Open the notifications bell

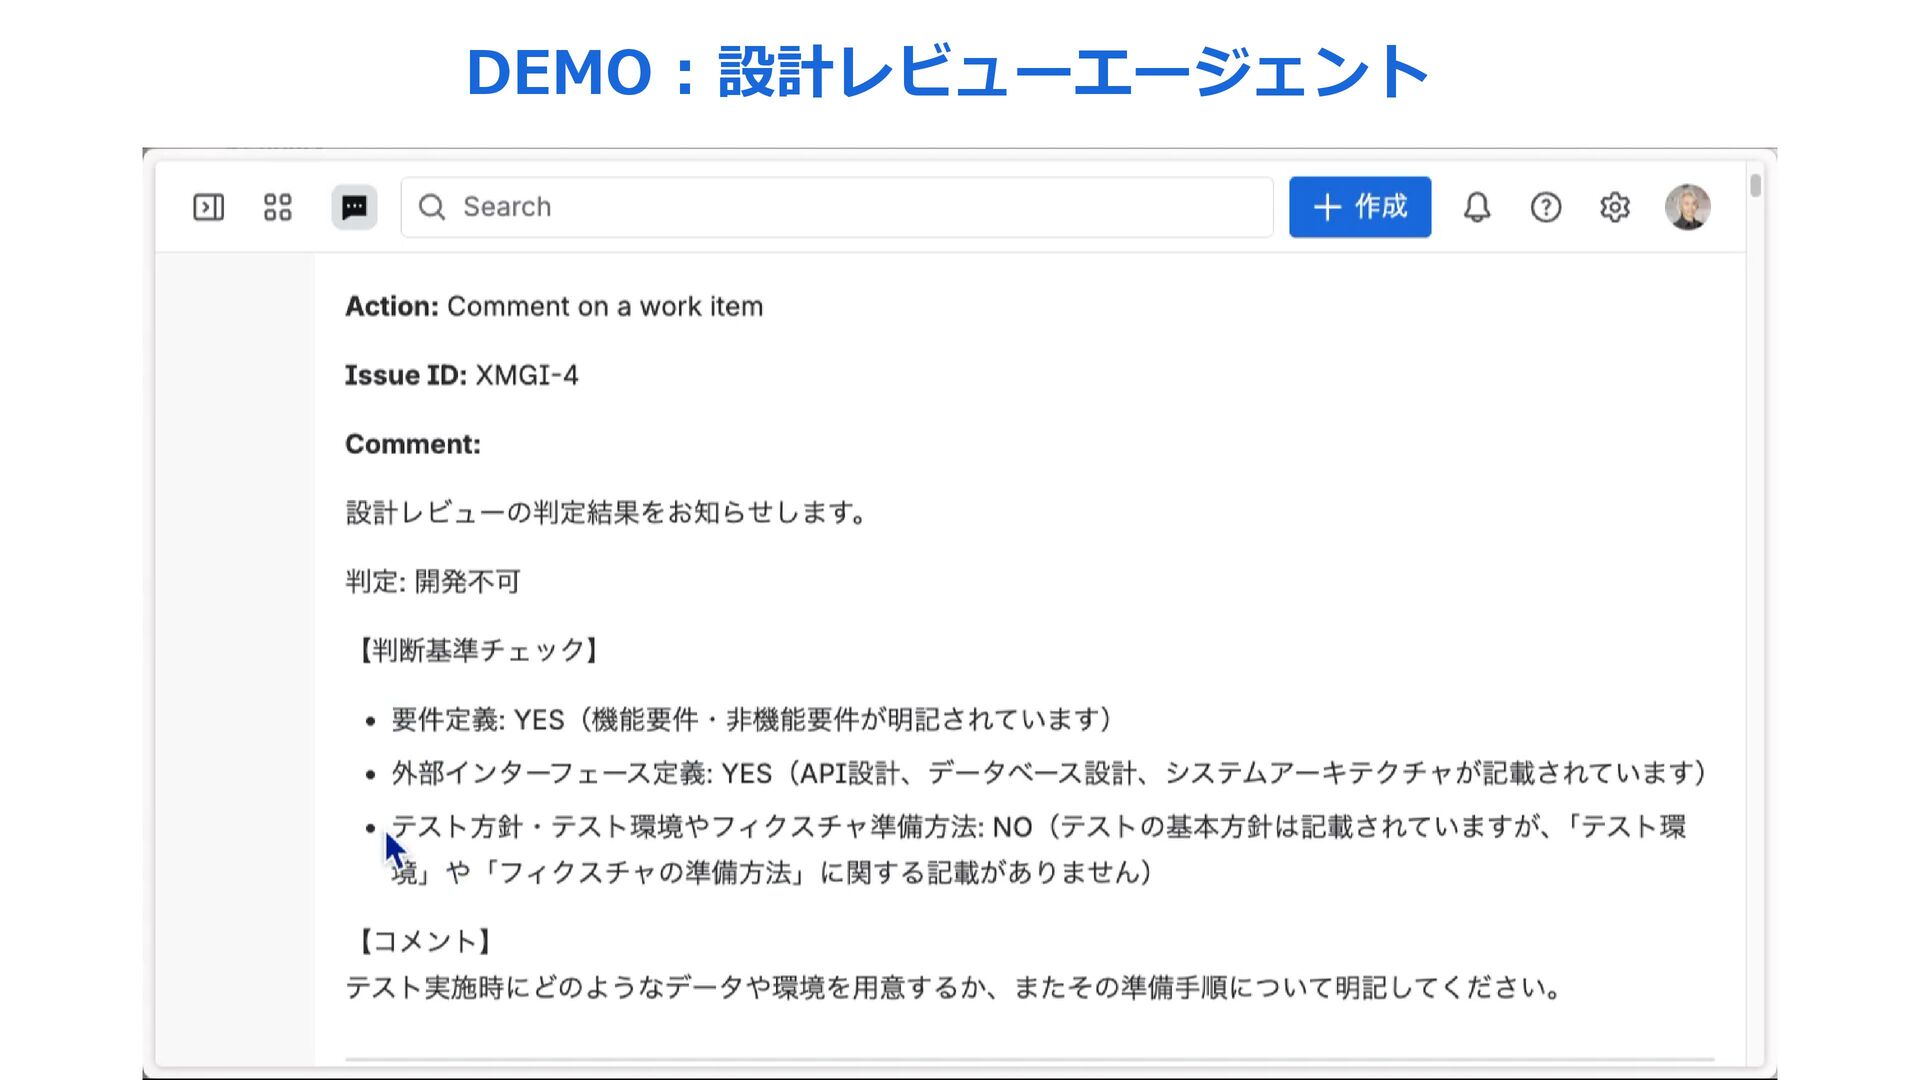click(x=1477, y=207)
